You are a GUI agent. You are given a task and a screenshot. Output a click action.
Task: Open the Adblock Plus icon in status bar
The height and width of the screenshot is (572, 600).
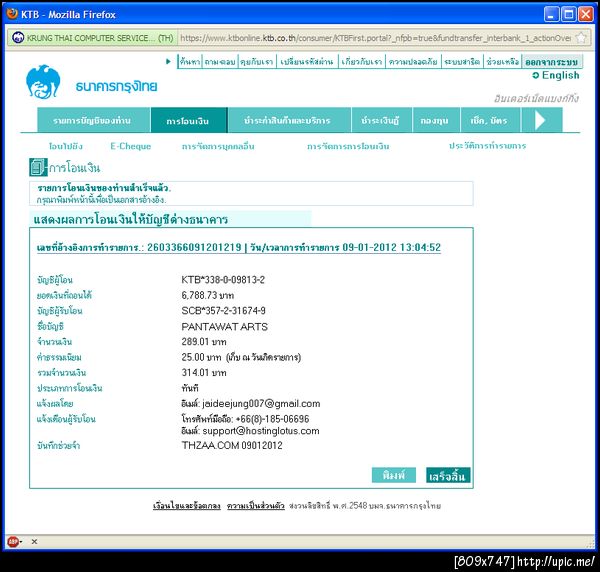13,541
